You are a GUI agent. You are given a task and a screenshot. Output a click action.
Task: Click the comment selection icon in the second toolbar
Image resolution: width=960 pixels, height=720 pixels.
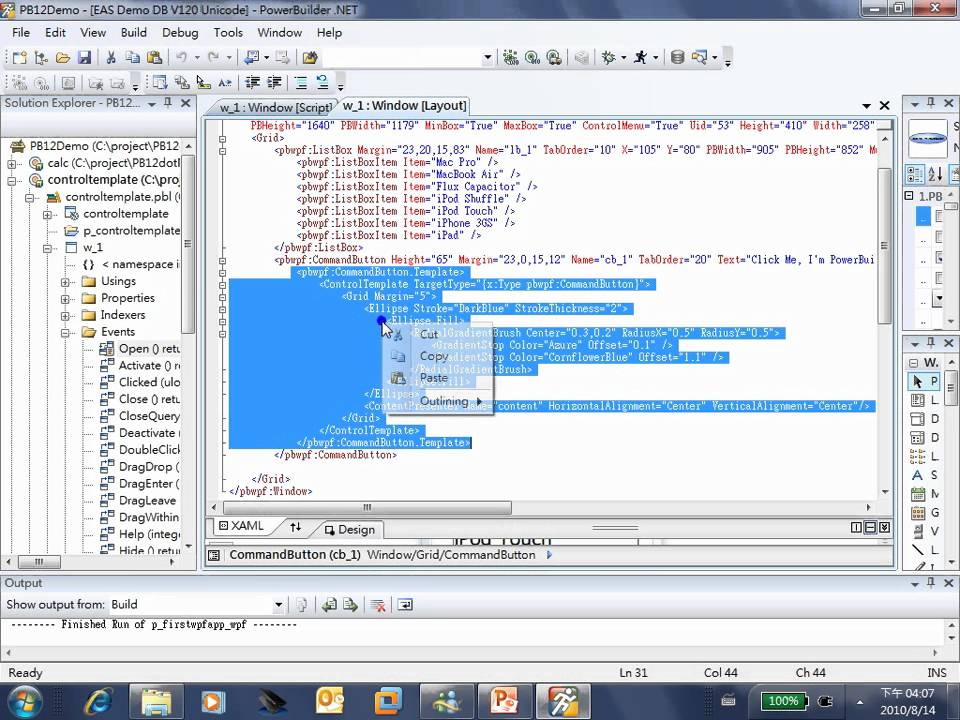(301, 82)
